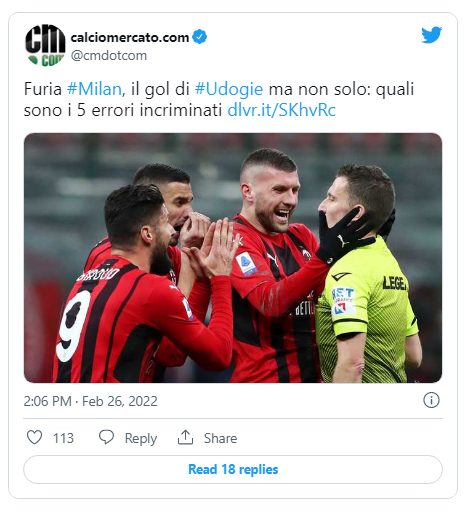Click the Share text label

click(220, 438)
